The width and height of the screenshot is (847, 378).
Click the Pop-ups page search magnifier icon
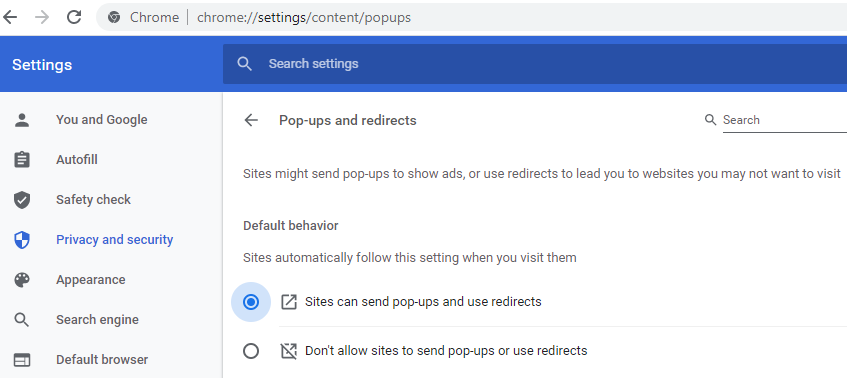[711, 119]
